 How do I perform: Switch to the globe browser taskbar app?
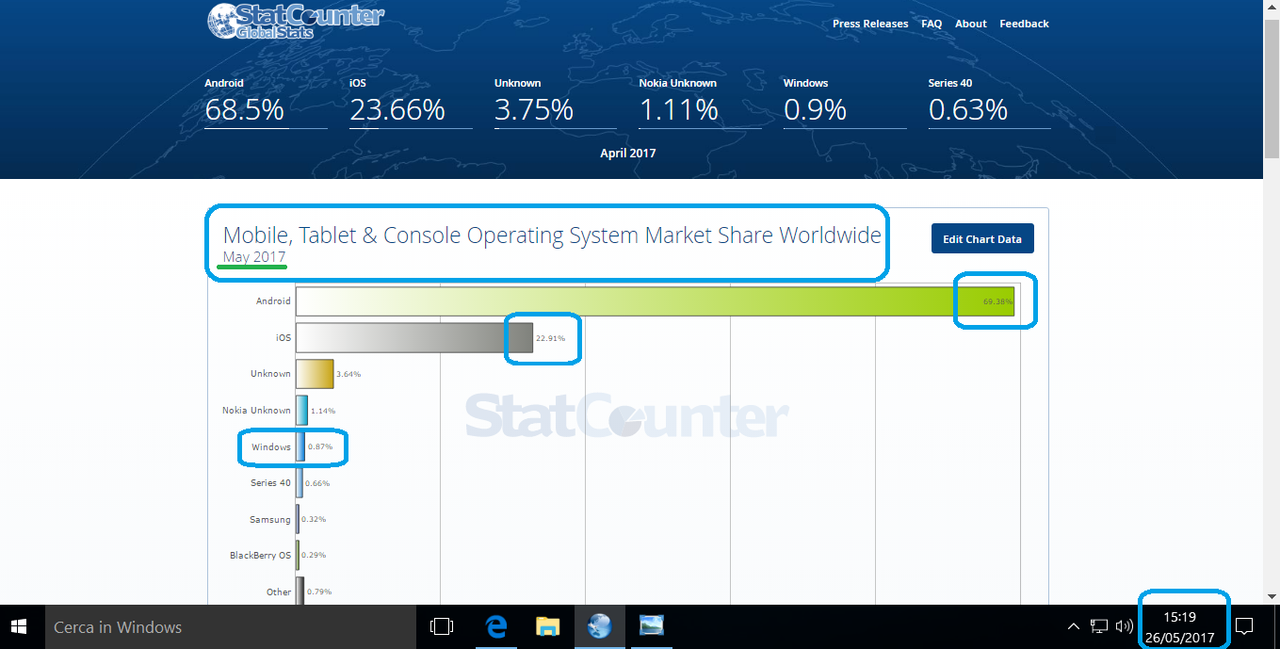tap(599, 627)
